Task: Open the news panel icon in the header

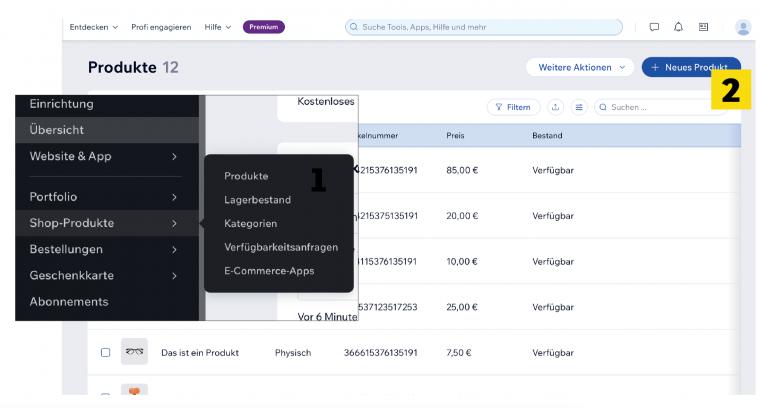Action: (x=703, y=27)
